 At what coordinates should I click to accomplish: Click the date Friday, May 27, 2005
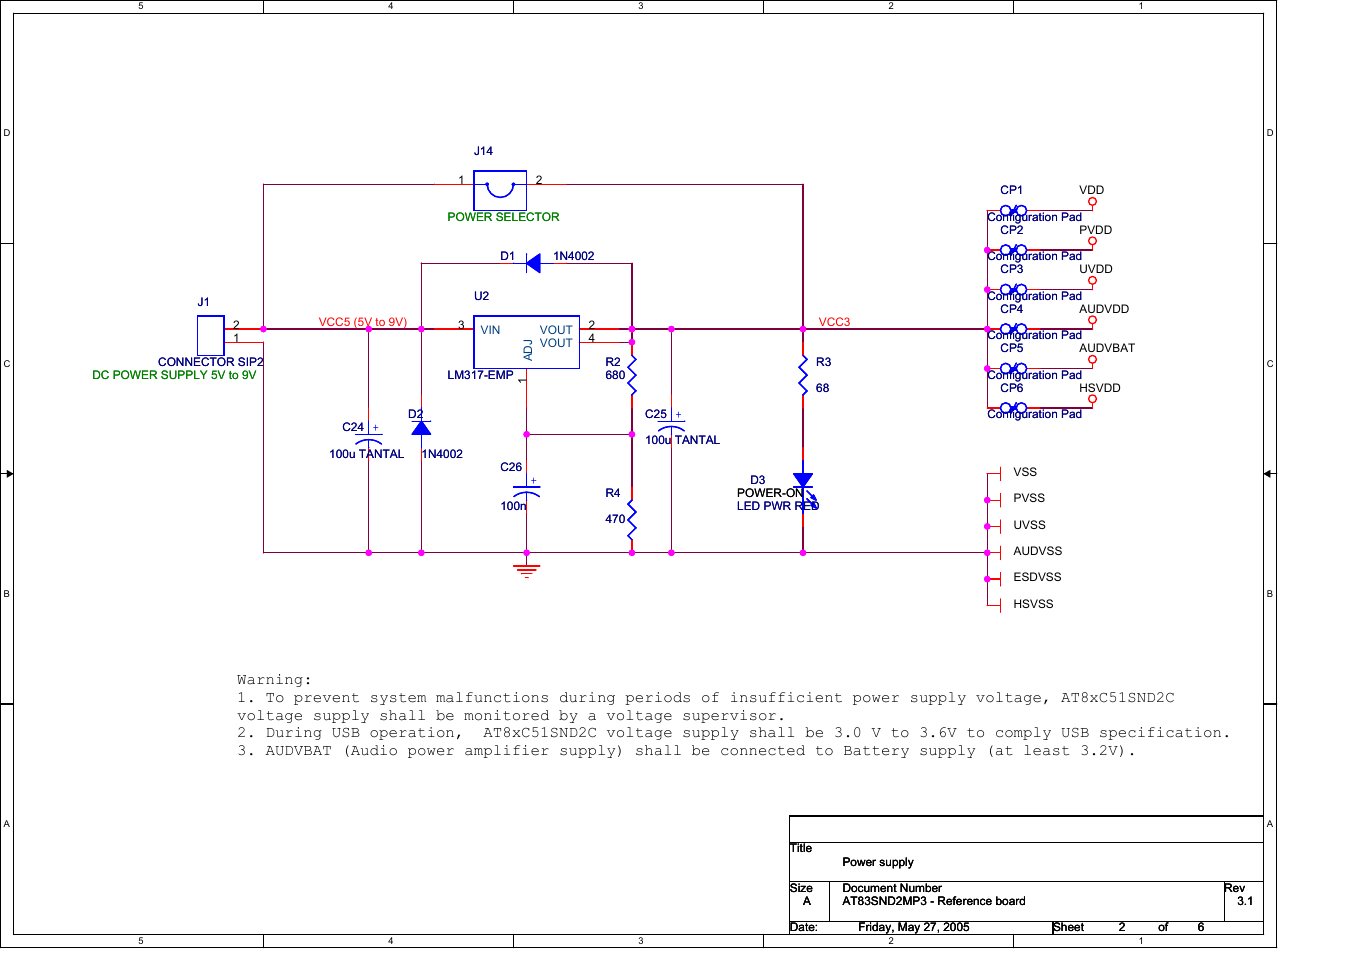point(914,927)
